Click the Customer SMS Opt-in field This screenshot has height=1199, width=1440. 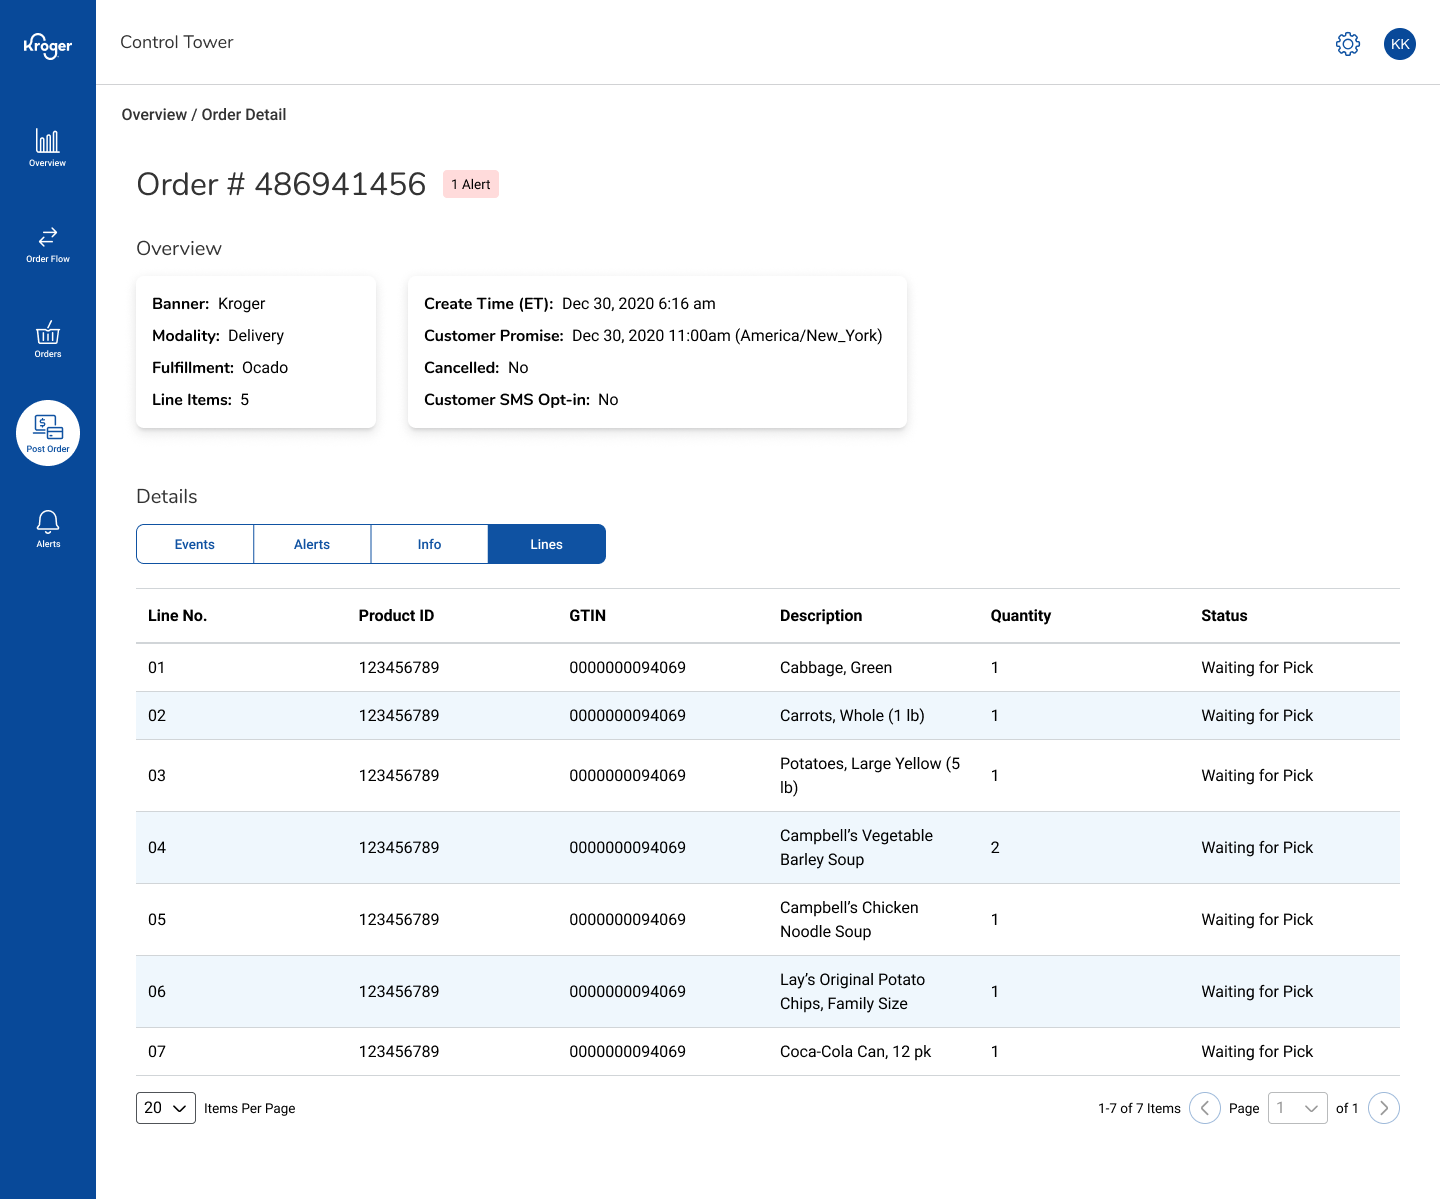(521, 400)
